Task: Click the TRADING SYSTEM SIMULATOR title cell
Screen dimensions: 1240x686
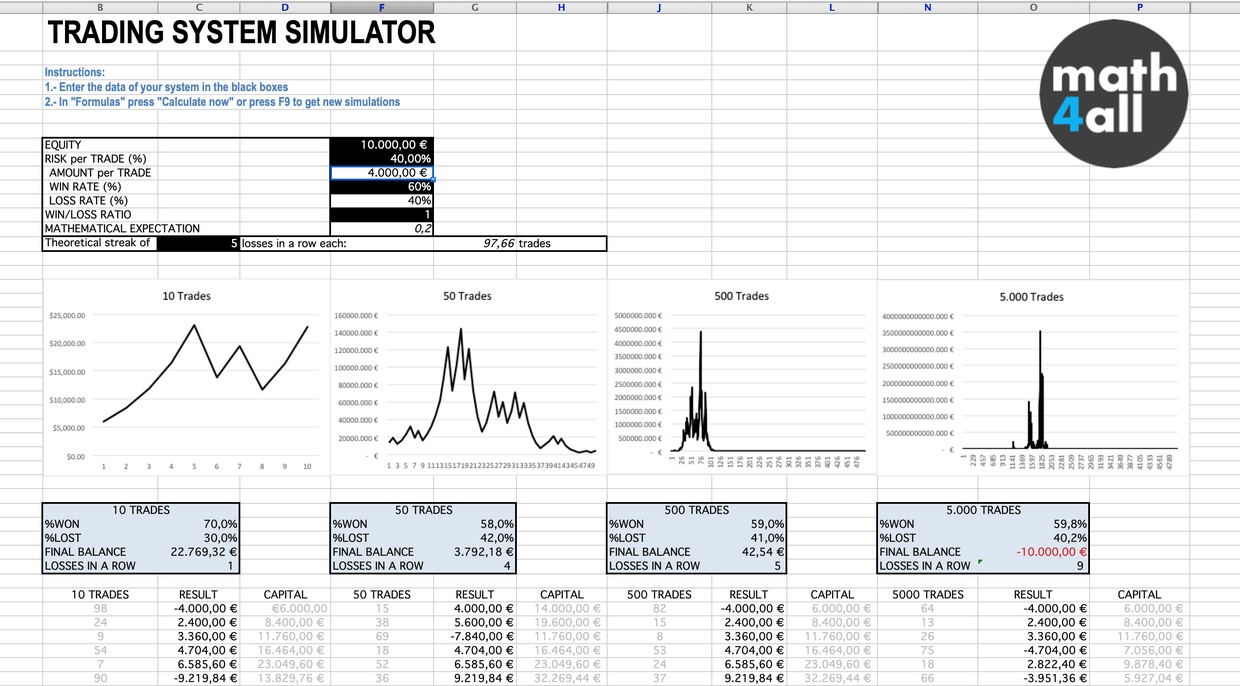Action: tap(241, 33)
